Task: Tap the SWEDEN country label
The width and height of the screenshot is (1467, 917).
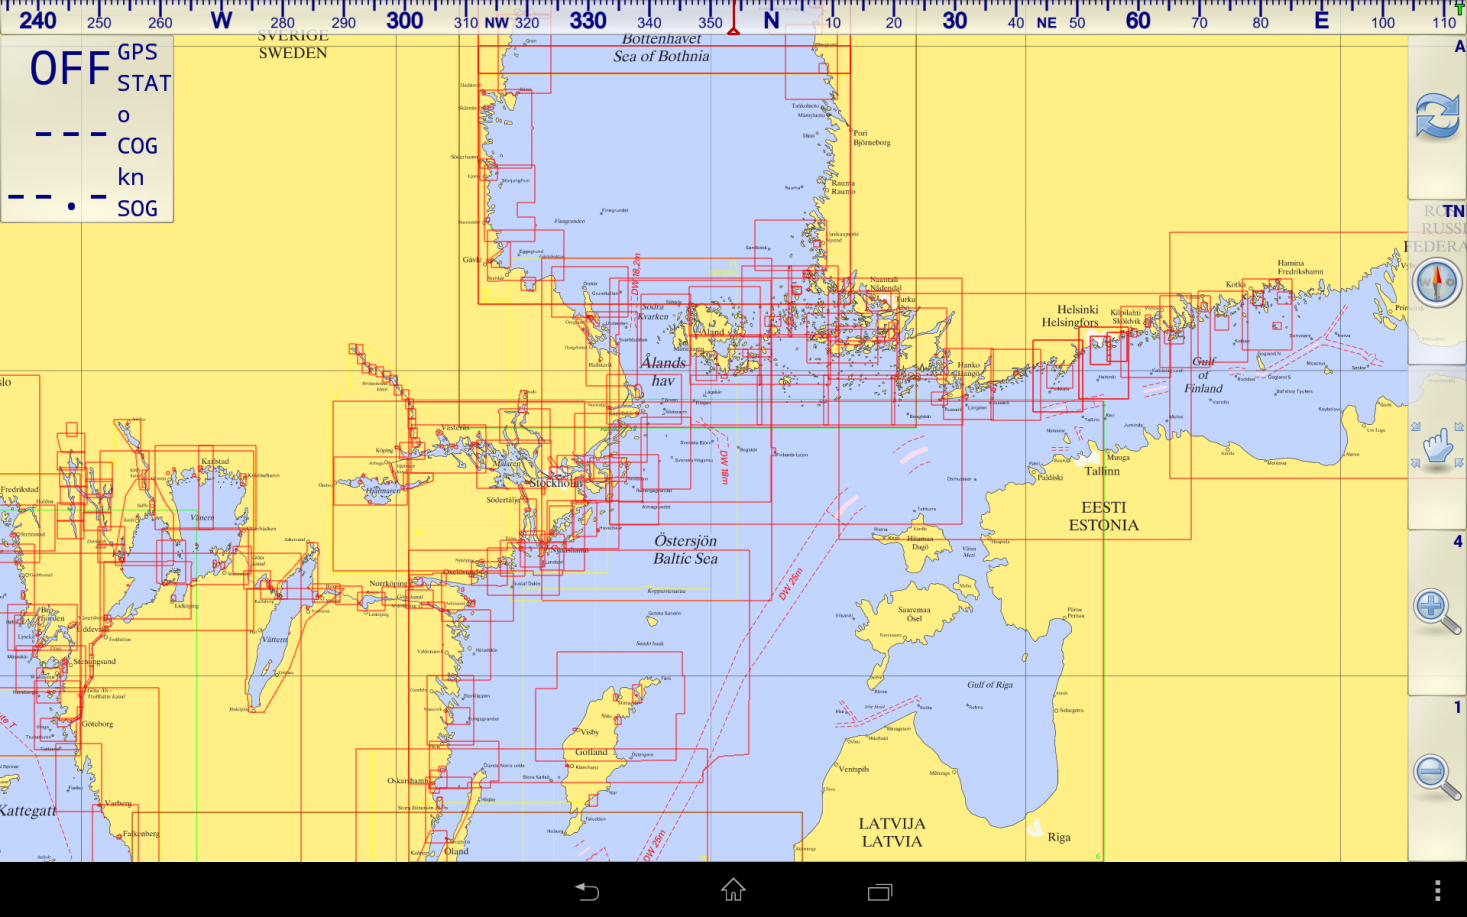Action: pos(292,53)
